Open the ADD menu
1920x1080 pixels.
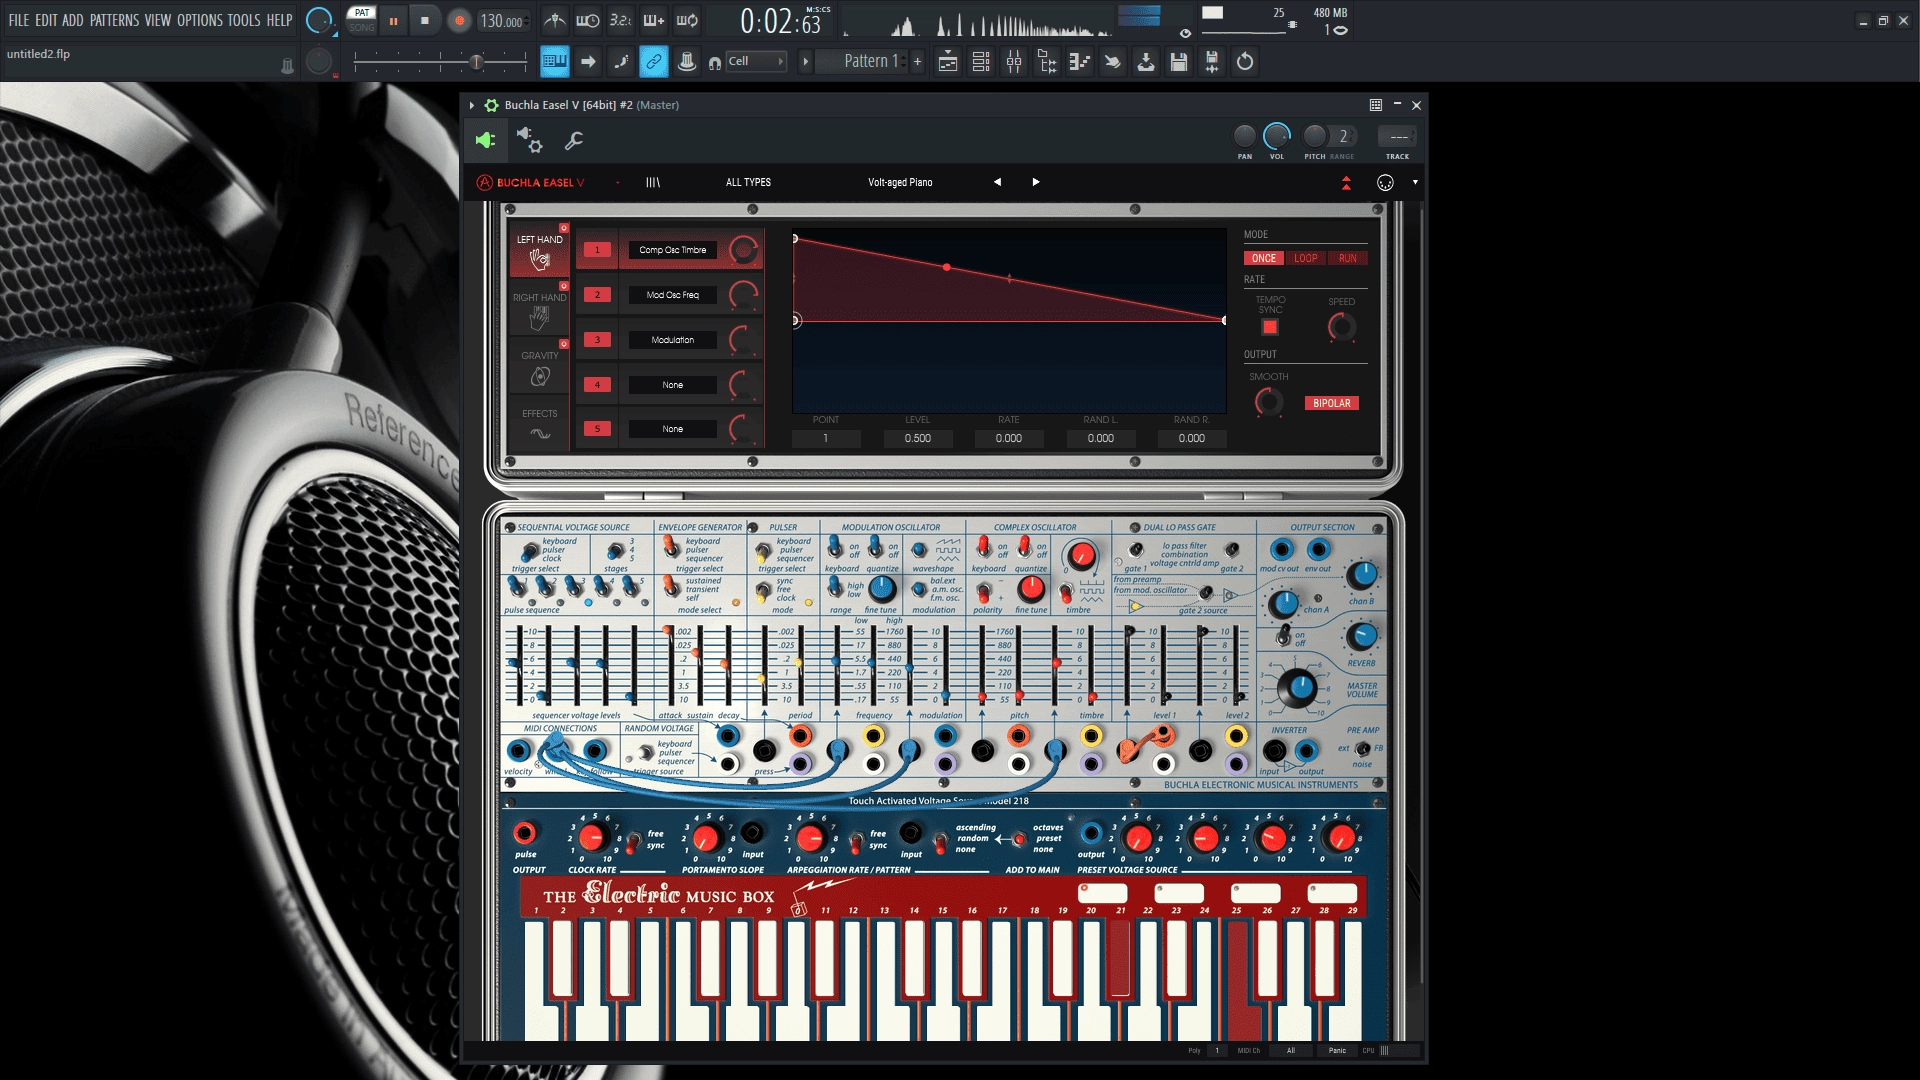coord(73,20)
